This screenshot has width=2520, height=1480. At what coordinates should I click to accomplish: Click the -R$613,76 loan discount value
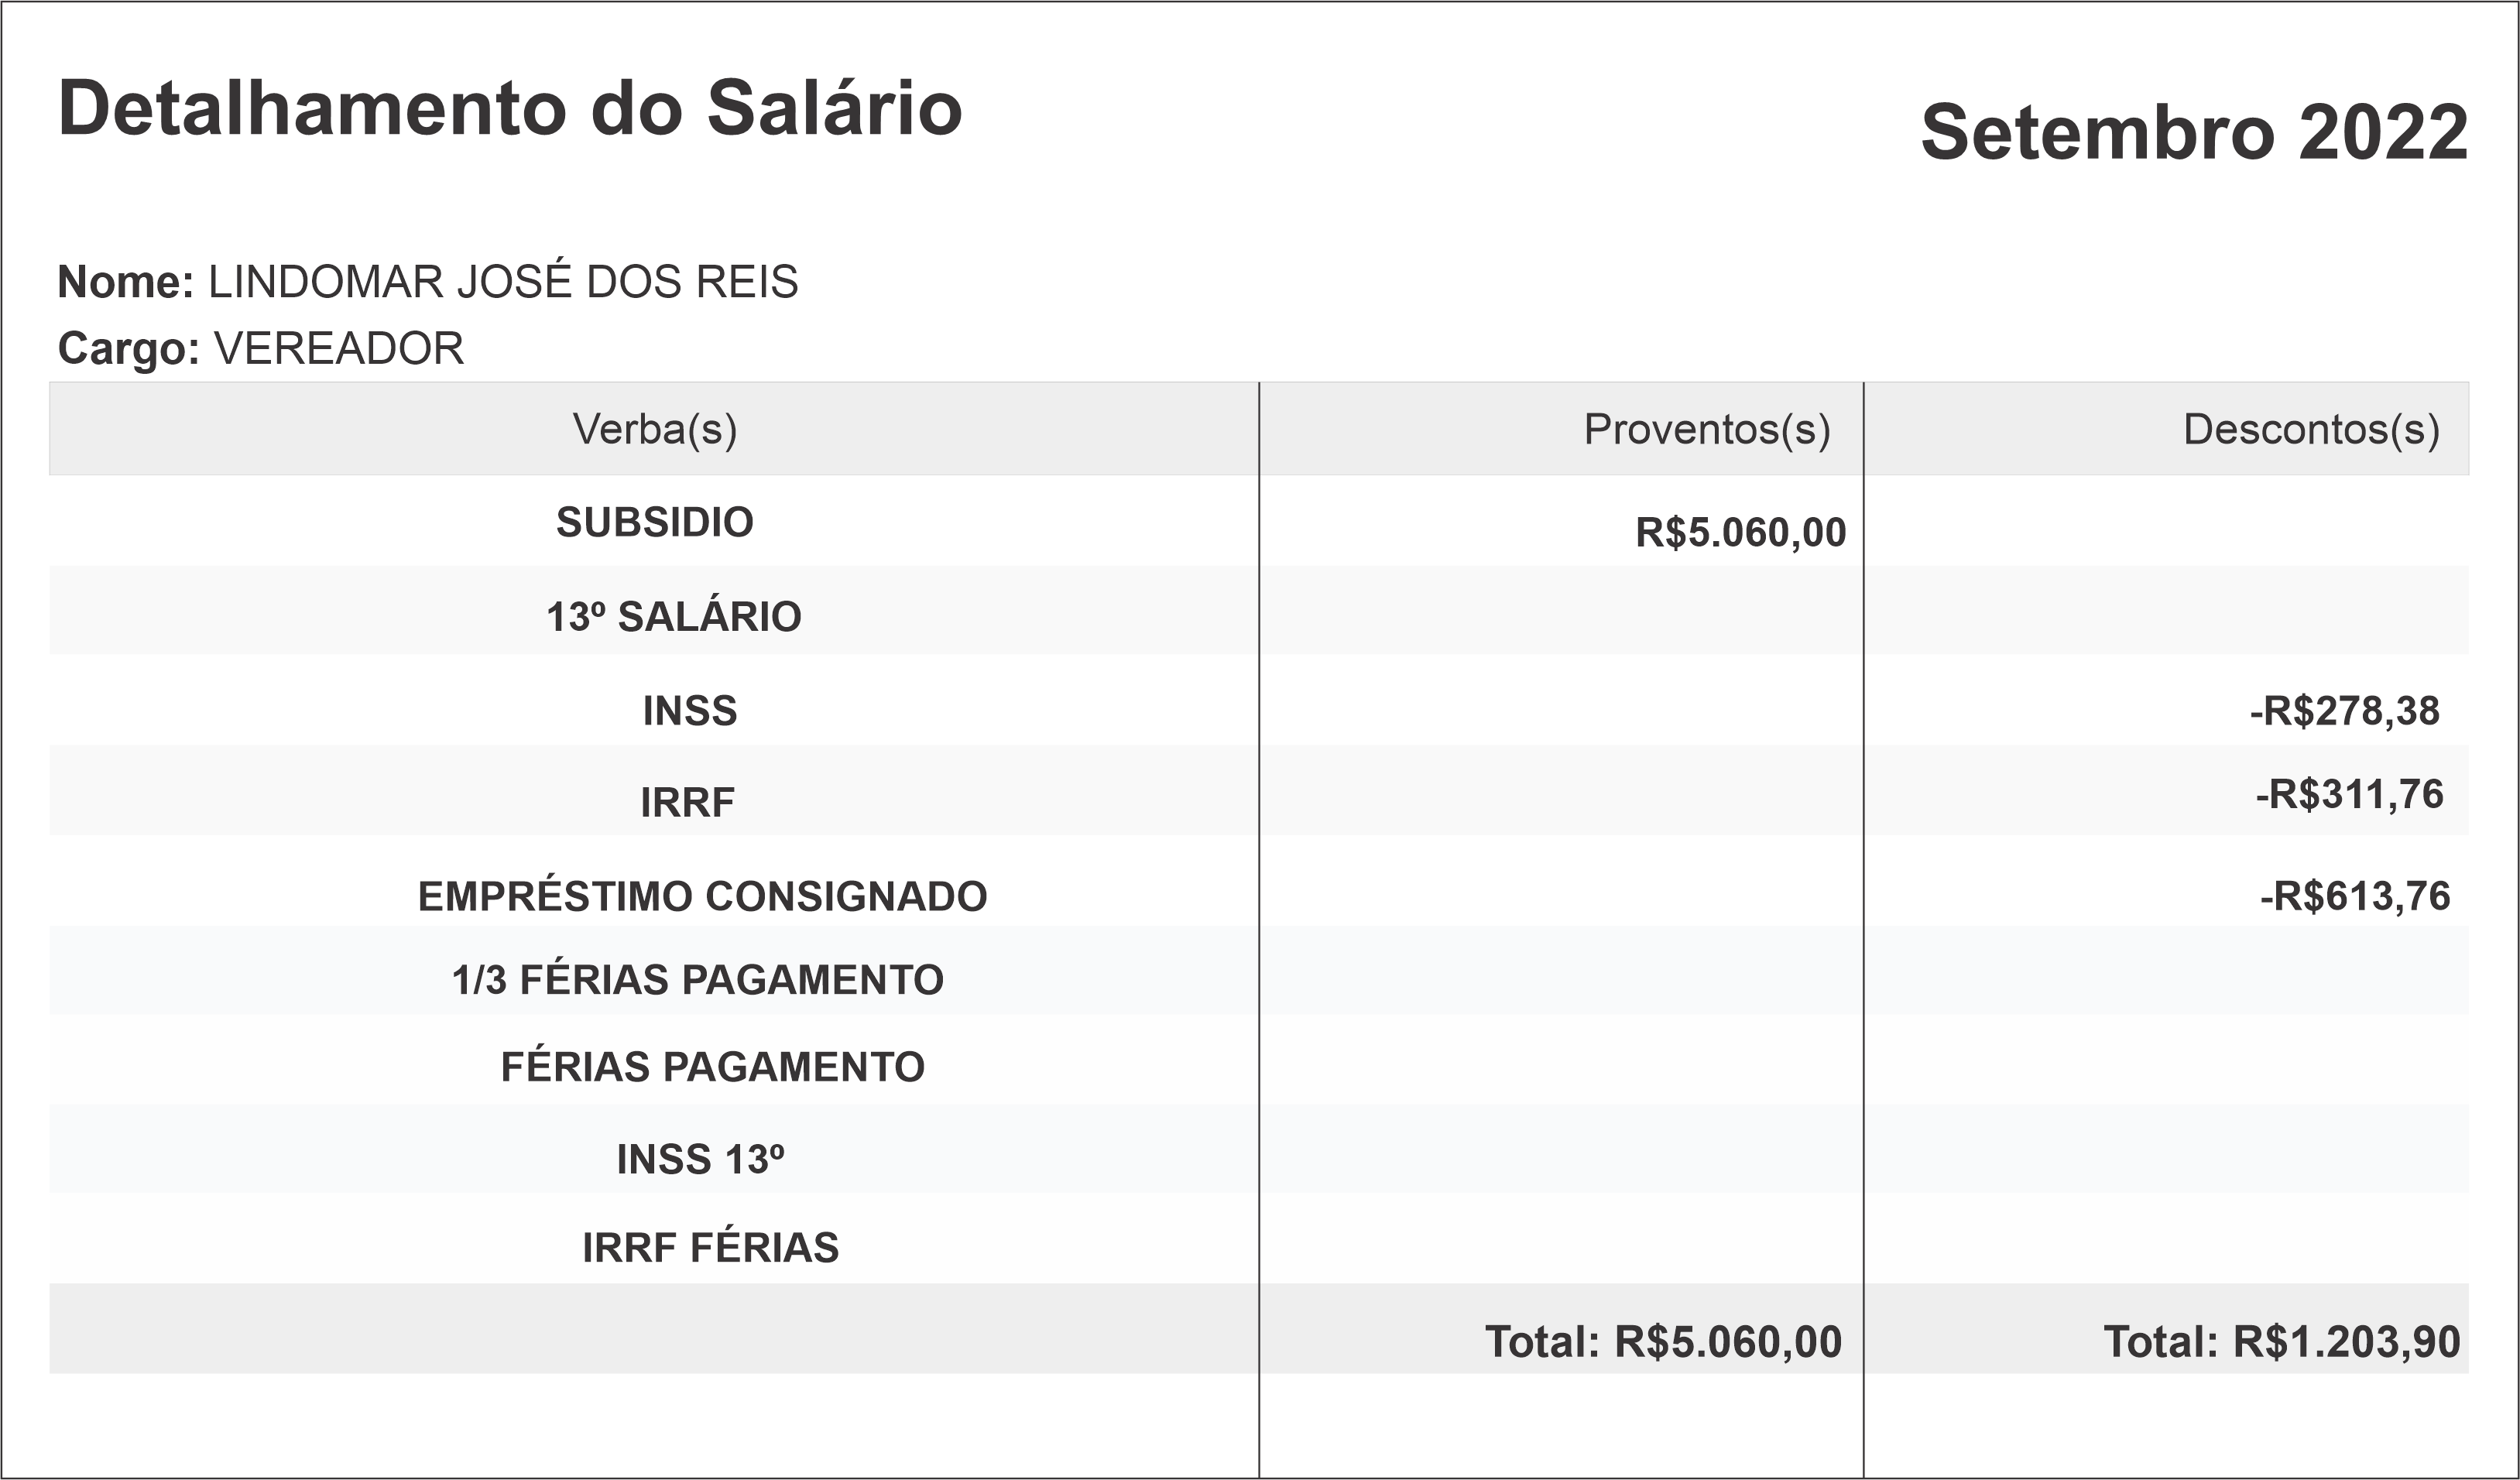point(2355,896)
